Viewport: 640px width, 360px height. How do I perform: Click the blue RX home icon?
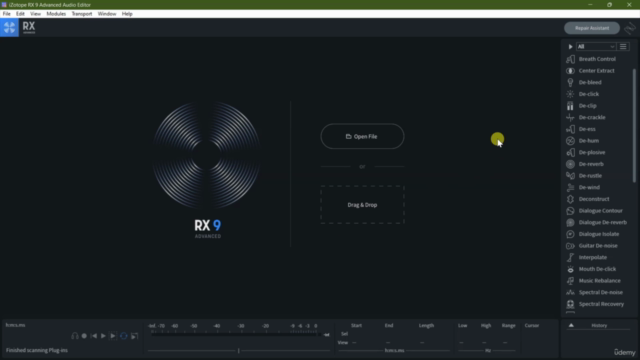coord(9,28)
